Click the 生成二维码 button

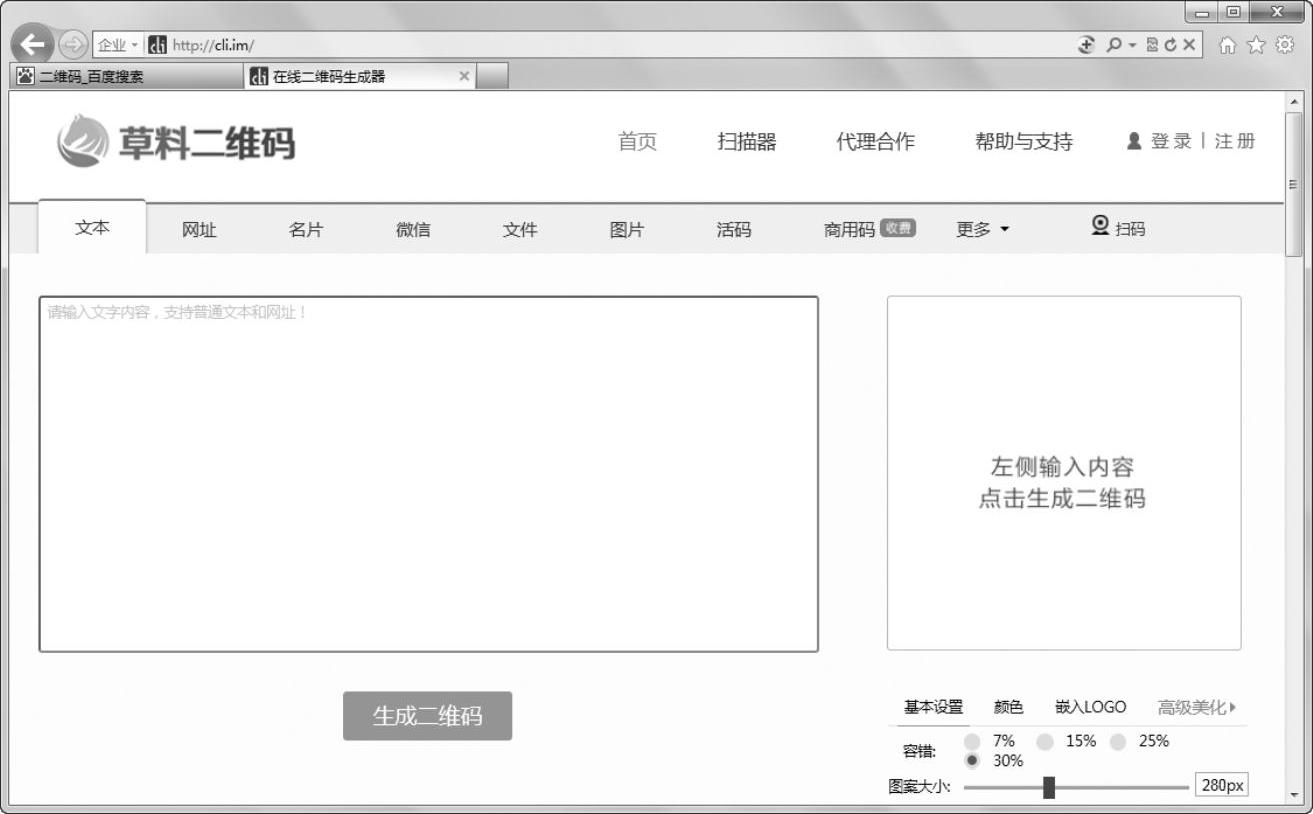(427, 716)
